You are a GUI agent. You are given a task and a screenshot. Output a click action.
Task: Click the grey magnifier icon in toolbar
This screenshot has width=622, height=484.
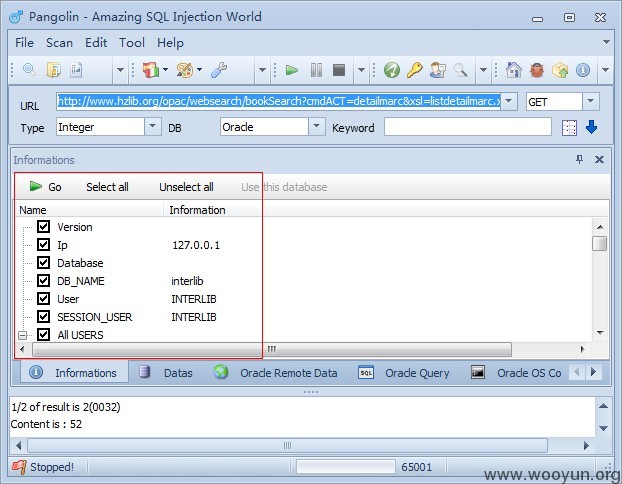(461, 70)
